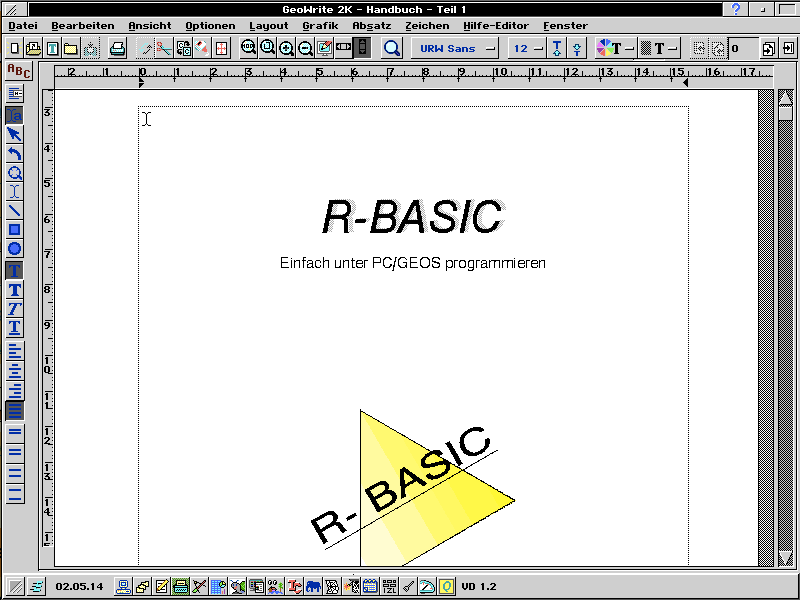The width and height of the screenshot is (800, 600).
Task: Click the down arrow of the vertical scrollbar
Action: tap(787, 557)
